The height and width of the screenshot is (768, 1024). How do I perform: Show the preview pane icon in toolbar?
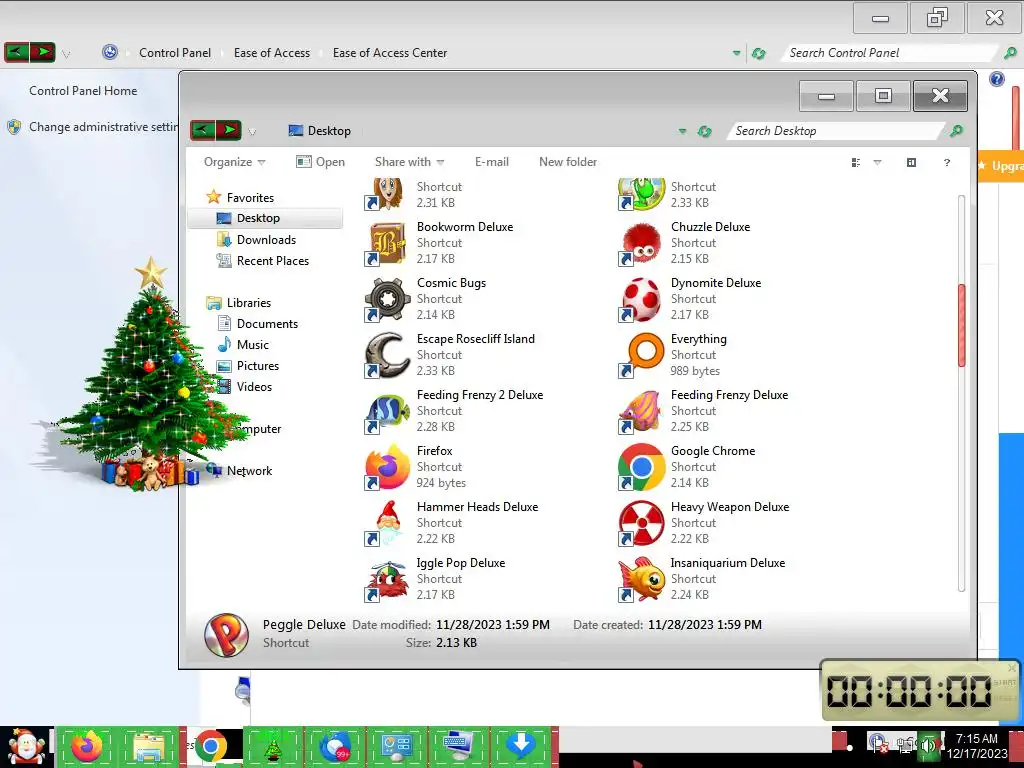tap(911, 163)
